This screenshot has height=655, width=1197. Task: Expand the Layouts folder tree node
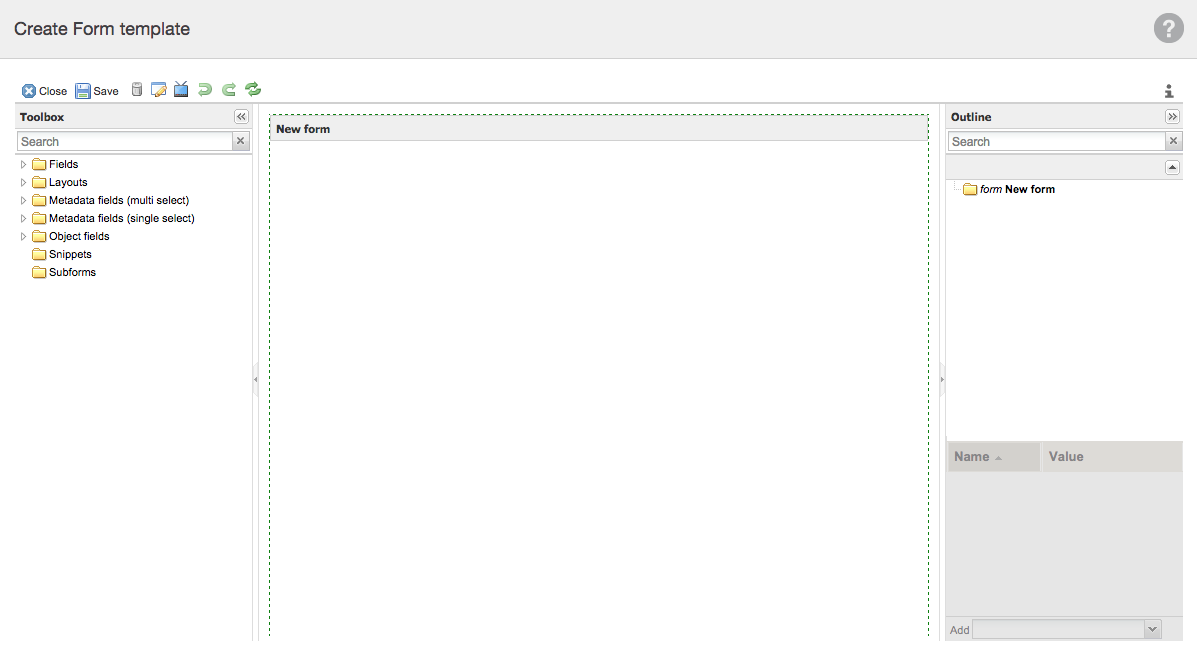point(24,182)
